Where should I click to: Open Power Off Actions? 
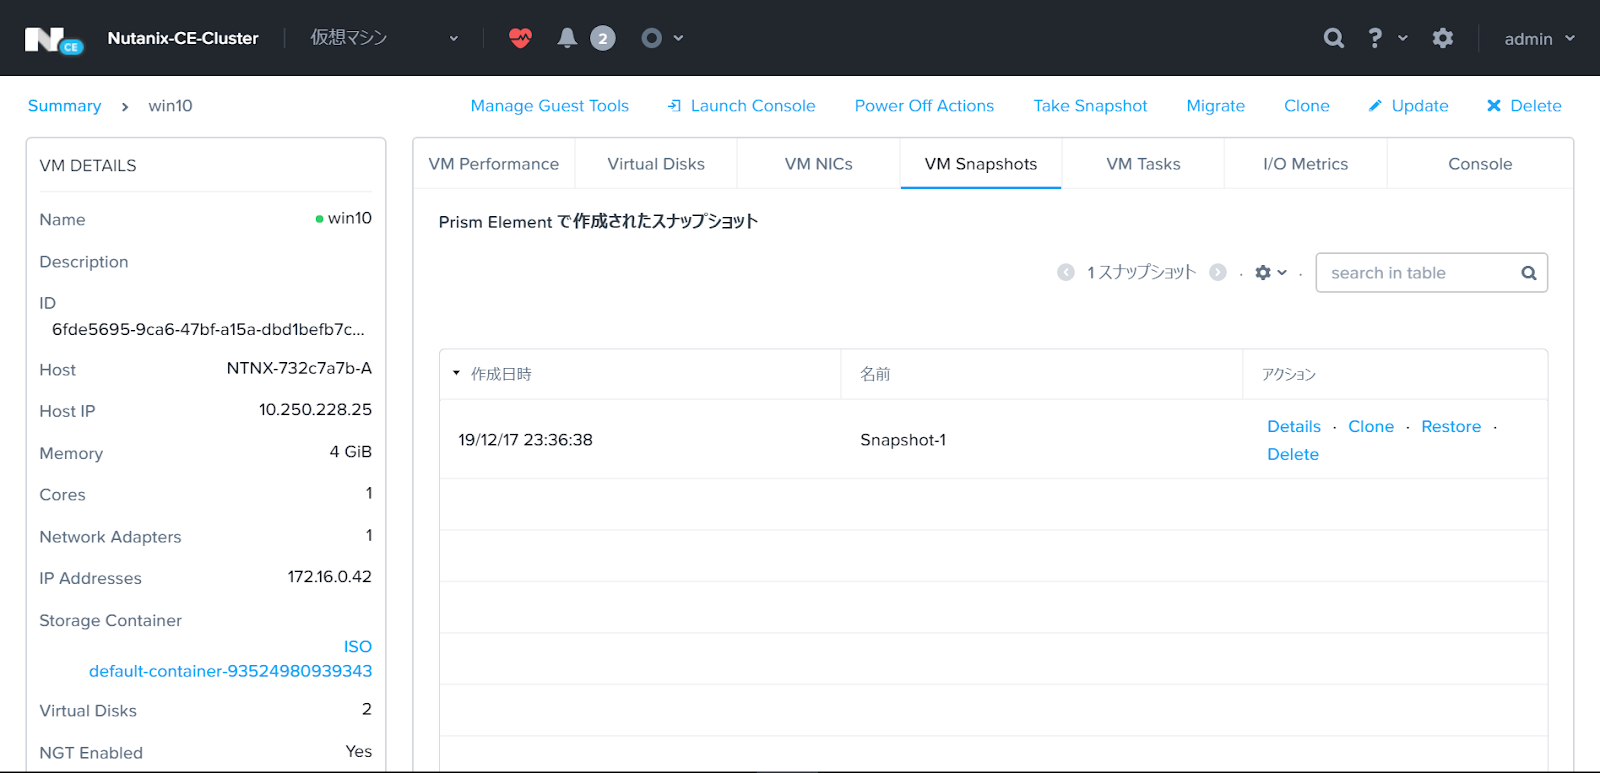924,106
